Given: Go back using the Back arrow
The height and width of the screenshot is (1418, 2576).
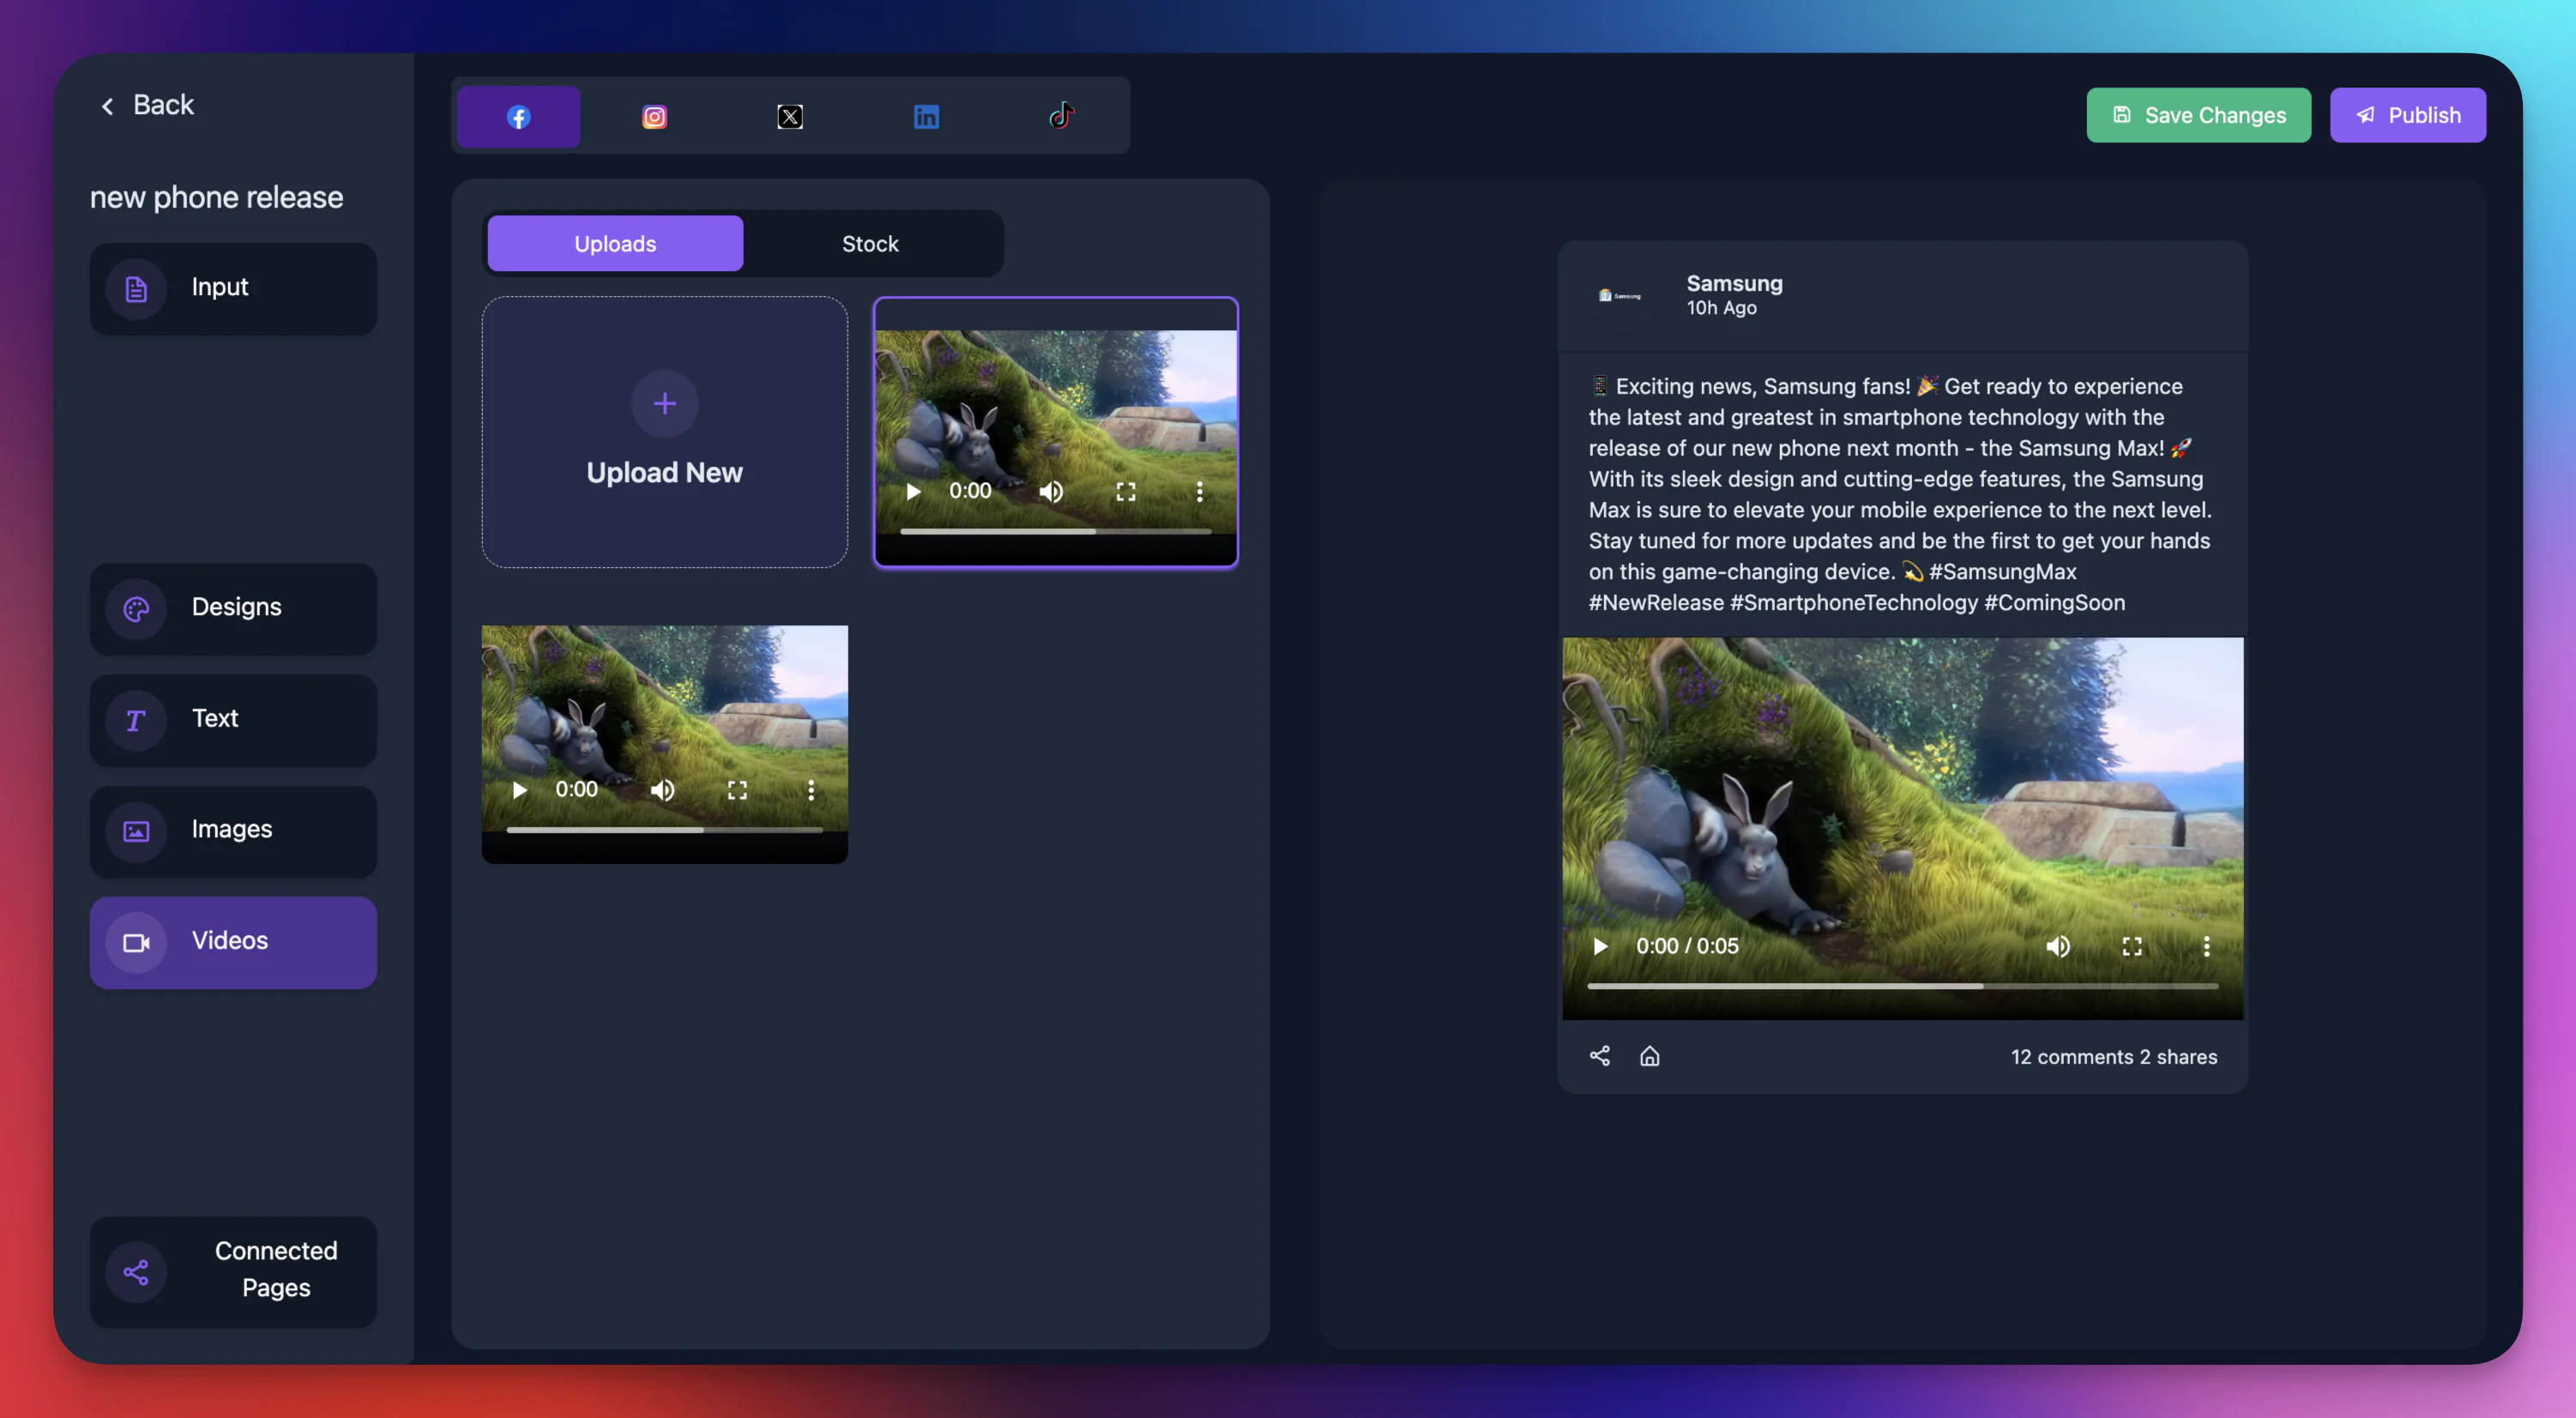Looking at the screenshot, I should pyautogui.click(x=108, y=105).
